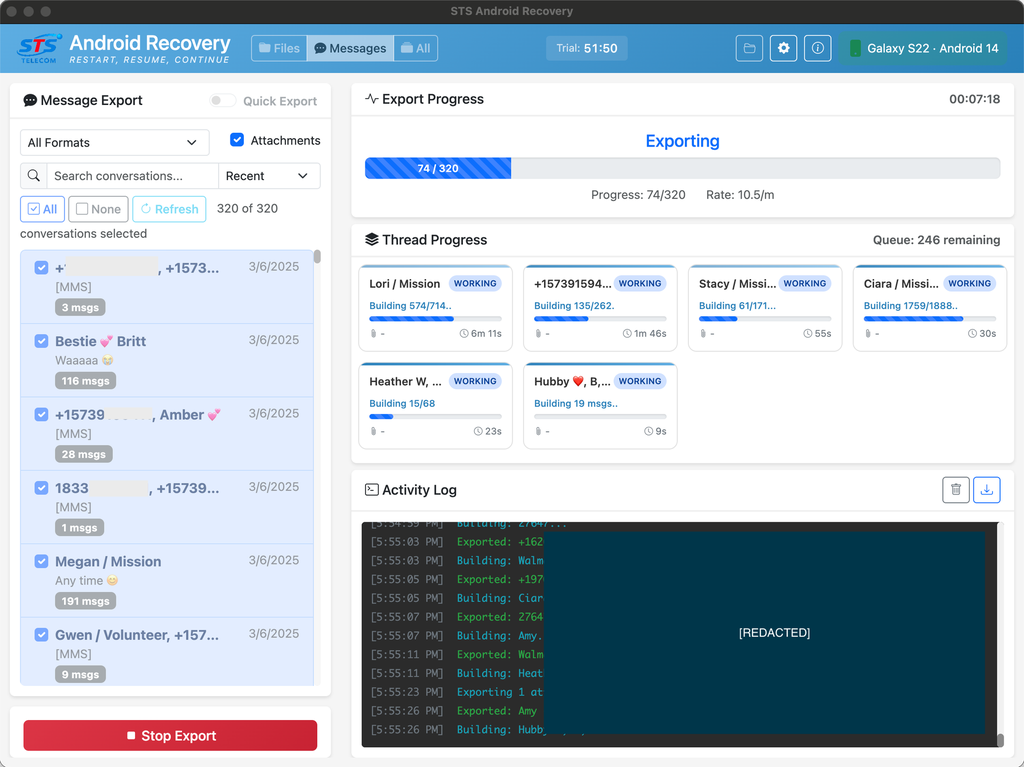
Task: Click Refresh to reload conversations
Action: (x=169, y=208)
